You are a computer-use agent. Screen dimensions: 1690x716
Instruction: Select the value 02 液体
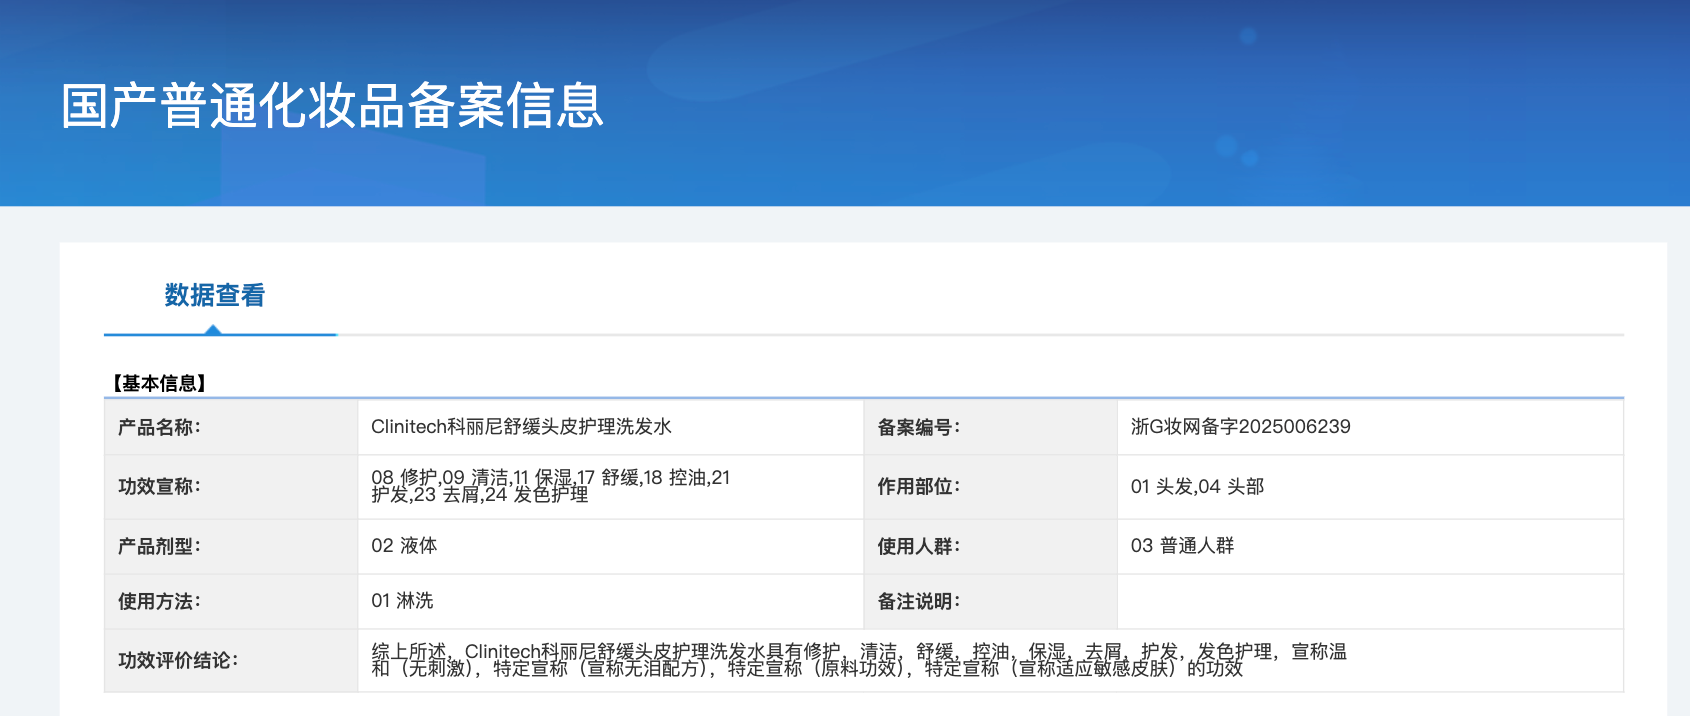point(404,546)
